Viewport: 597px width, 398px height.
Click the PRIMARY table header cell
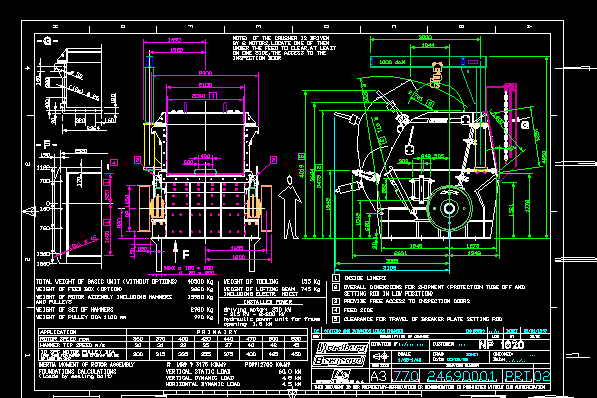[217, 332]
